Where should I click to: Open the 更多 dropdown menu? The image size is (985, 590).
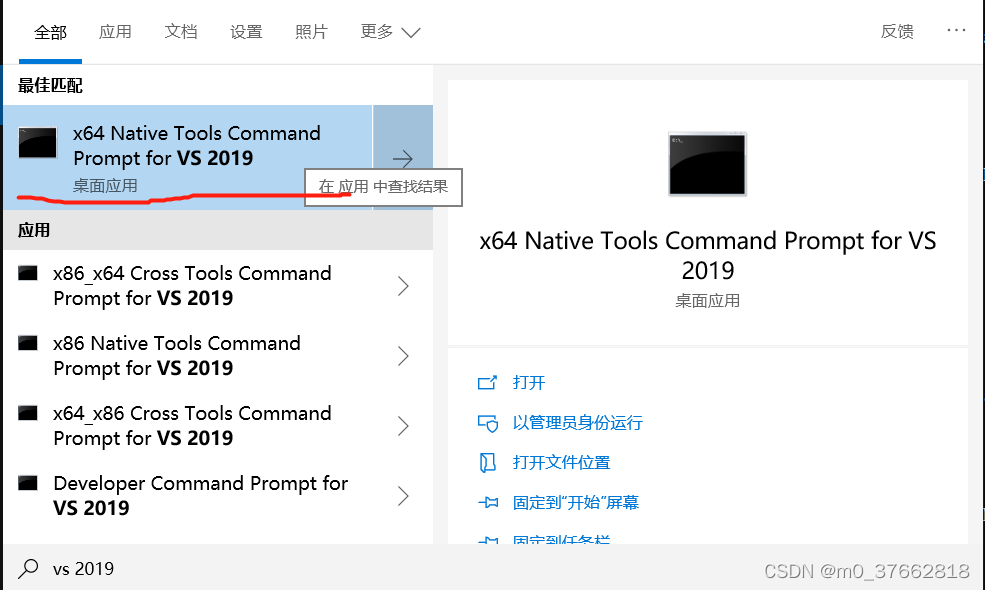(x=390, y=32)
